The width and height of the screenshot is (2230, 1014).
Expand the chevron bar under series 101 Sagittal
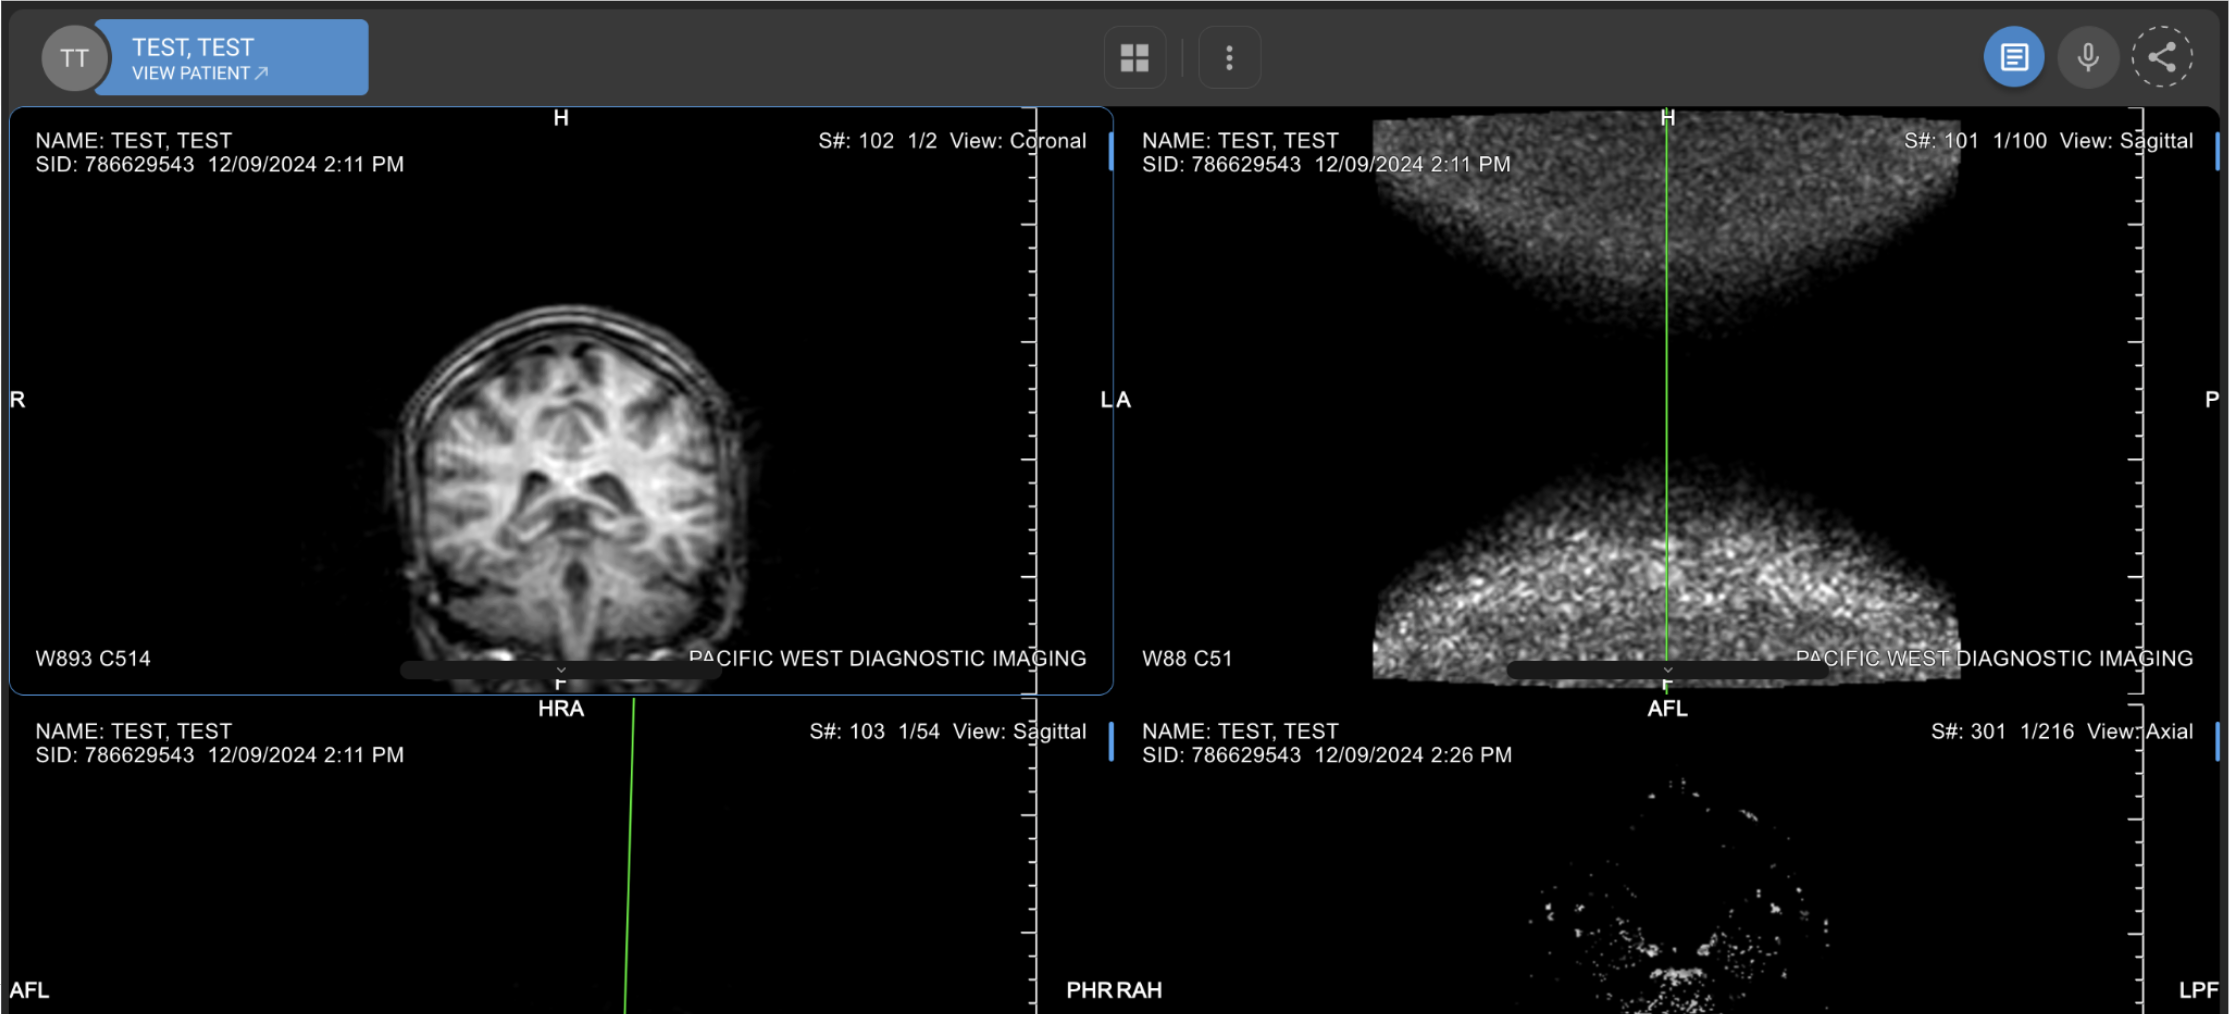(1667, 670)
